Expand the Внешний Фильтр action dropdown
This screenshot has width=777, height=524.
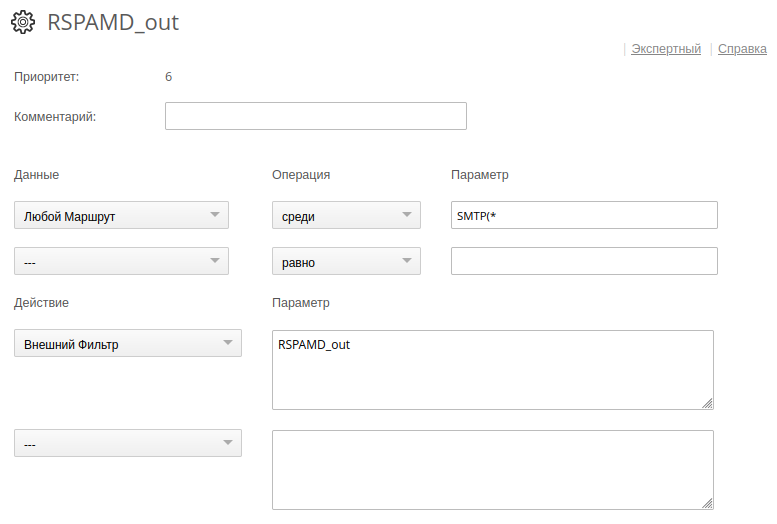point(127,343)
